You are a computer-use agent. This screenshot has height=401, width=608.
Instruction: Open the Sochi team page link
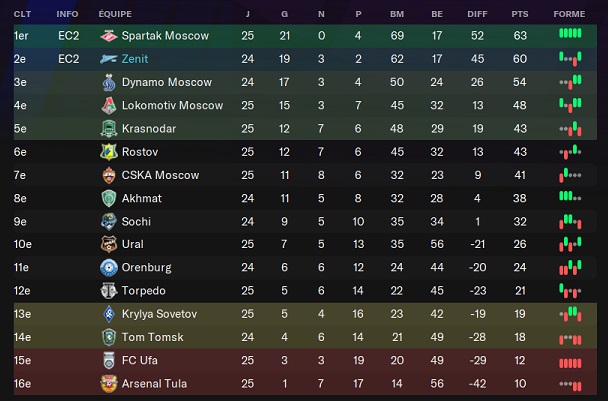[136, 221]
